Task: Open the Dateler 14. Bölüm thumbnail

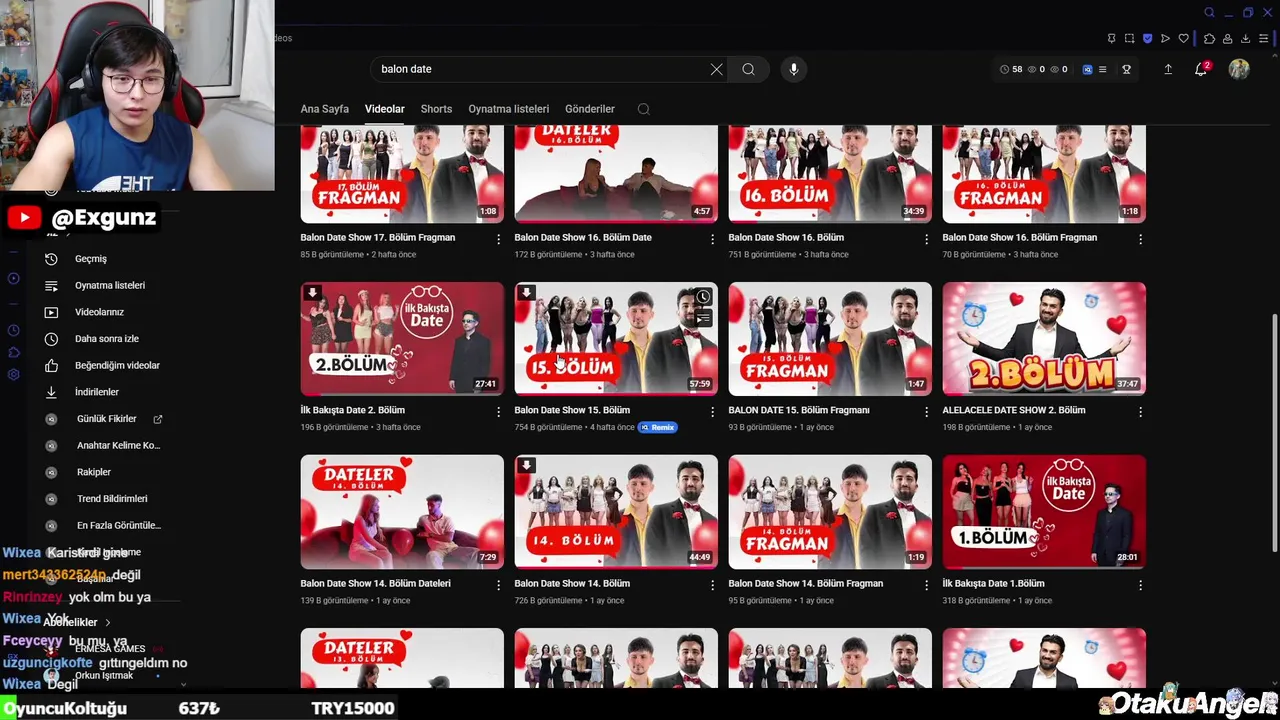Action: click(x=402, y=512)
